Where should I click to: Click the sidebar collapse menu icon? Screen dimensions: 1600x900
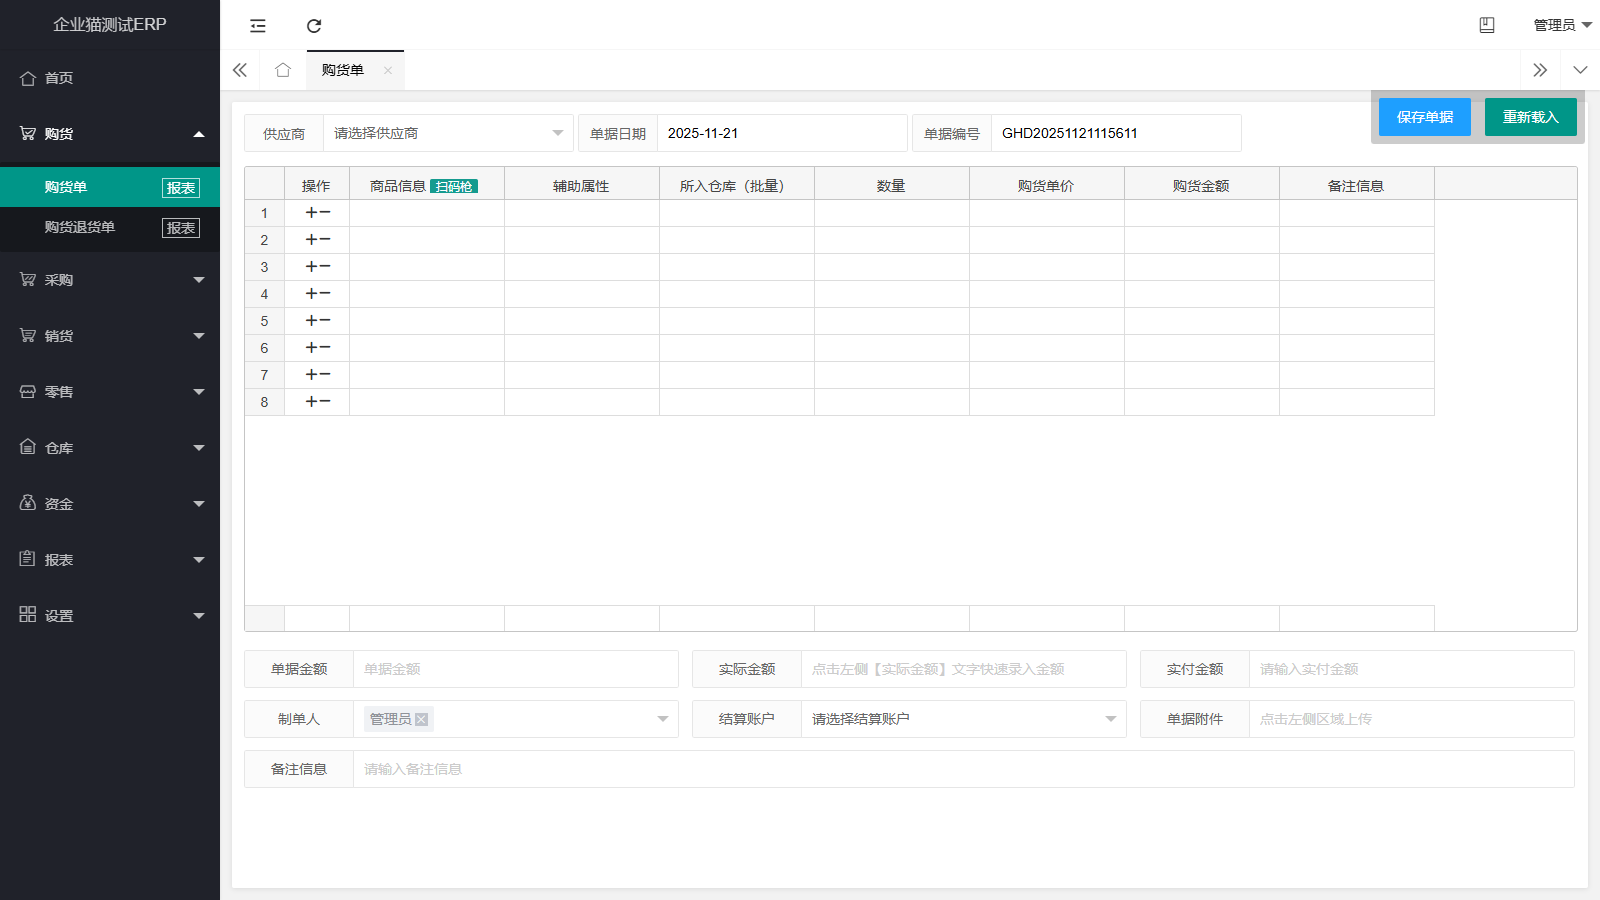tap(258, 26)
